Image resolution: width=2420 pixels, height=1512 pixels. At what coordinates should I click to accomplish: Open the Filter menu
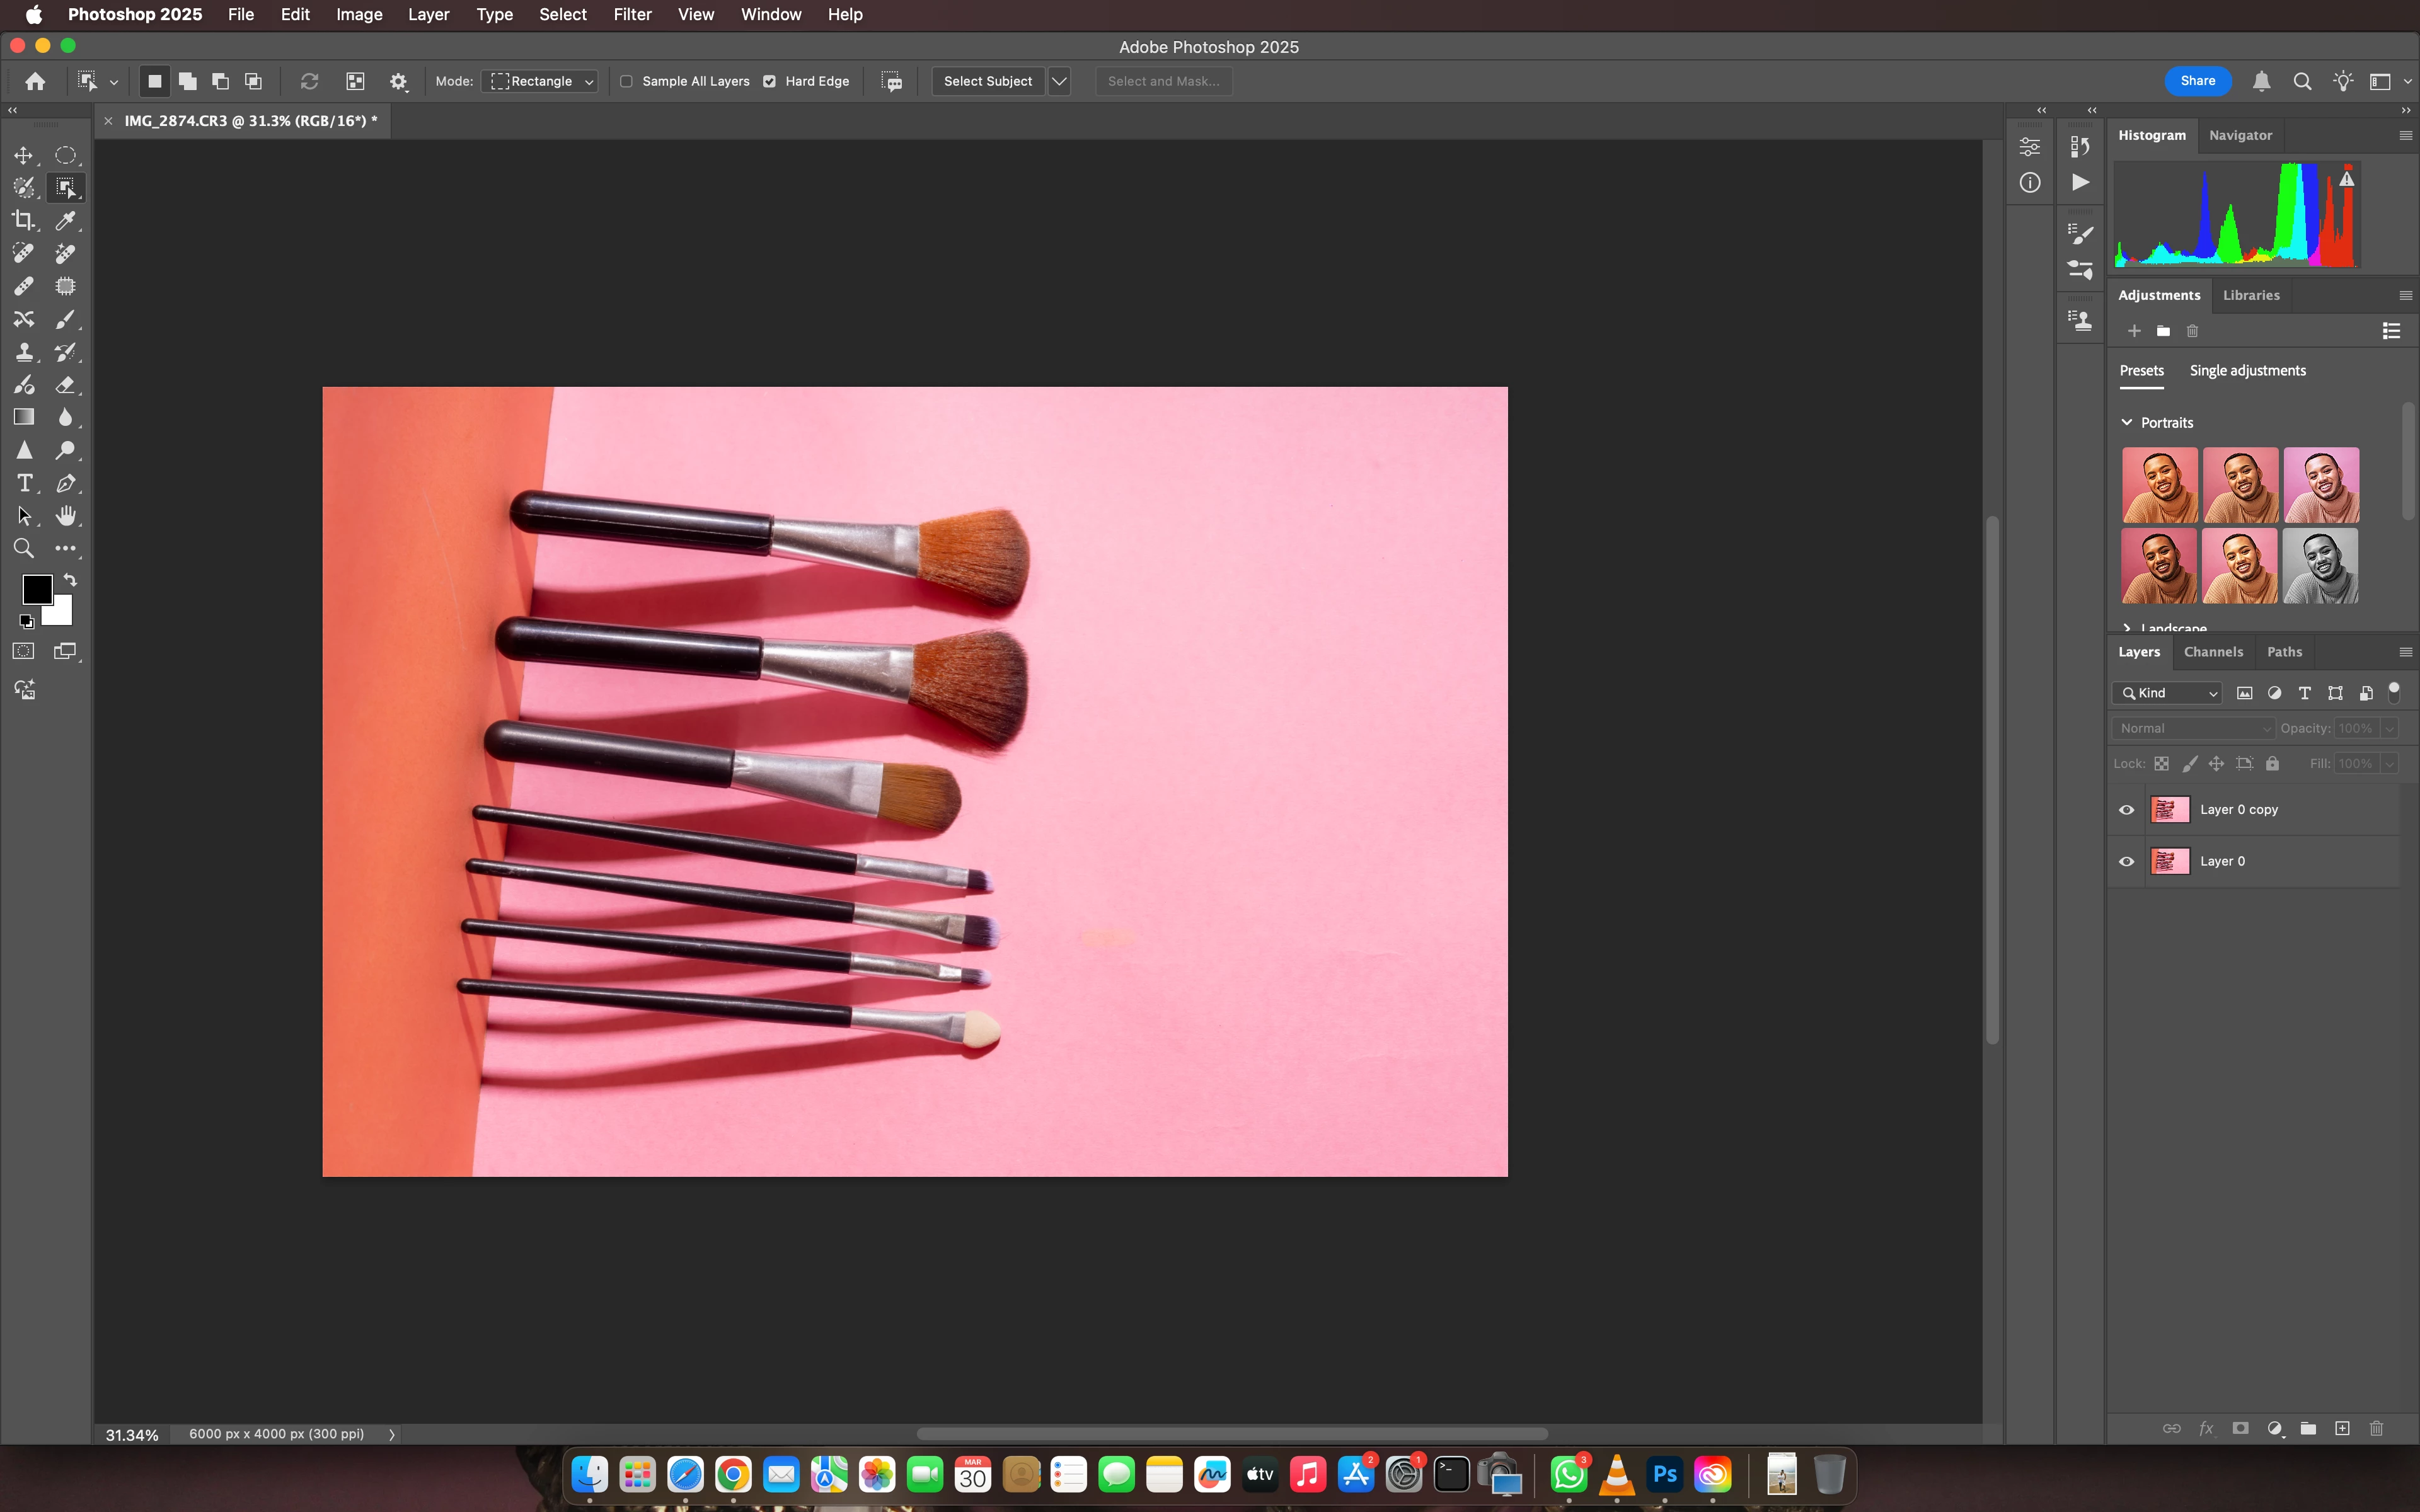632,14
